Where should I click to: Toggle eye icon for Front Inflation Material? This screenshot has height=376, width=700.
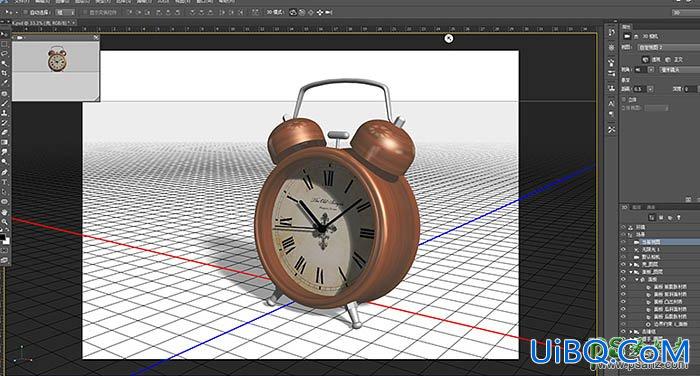click(623, 287)
